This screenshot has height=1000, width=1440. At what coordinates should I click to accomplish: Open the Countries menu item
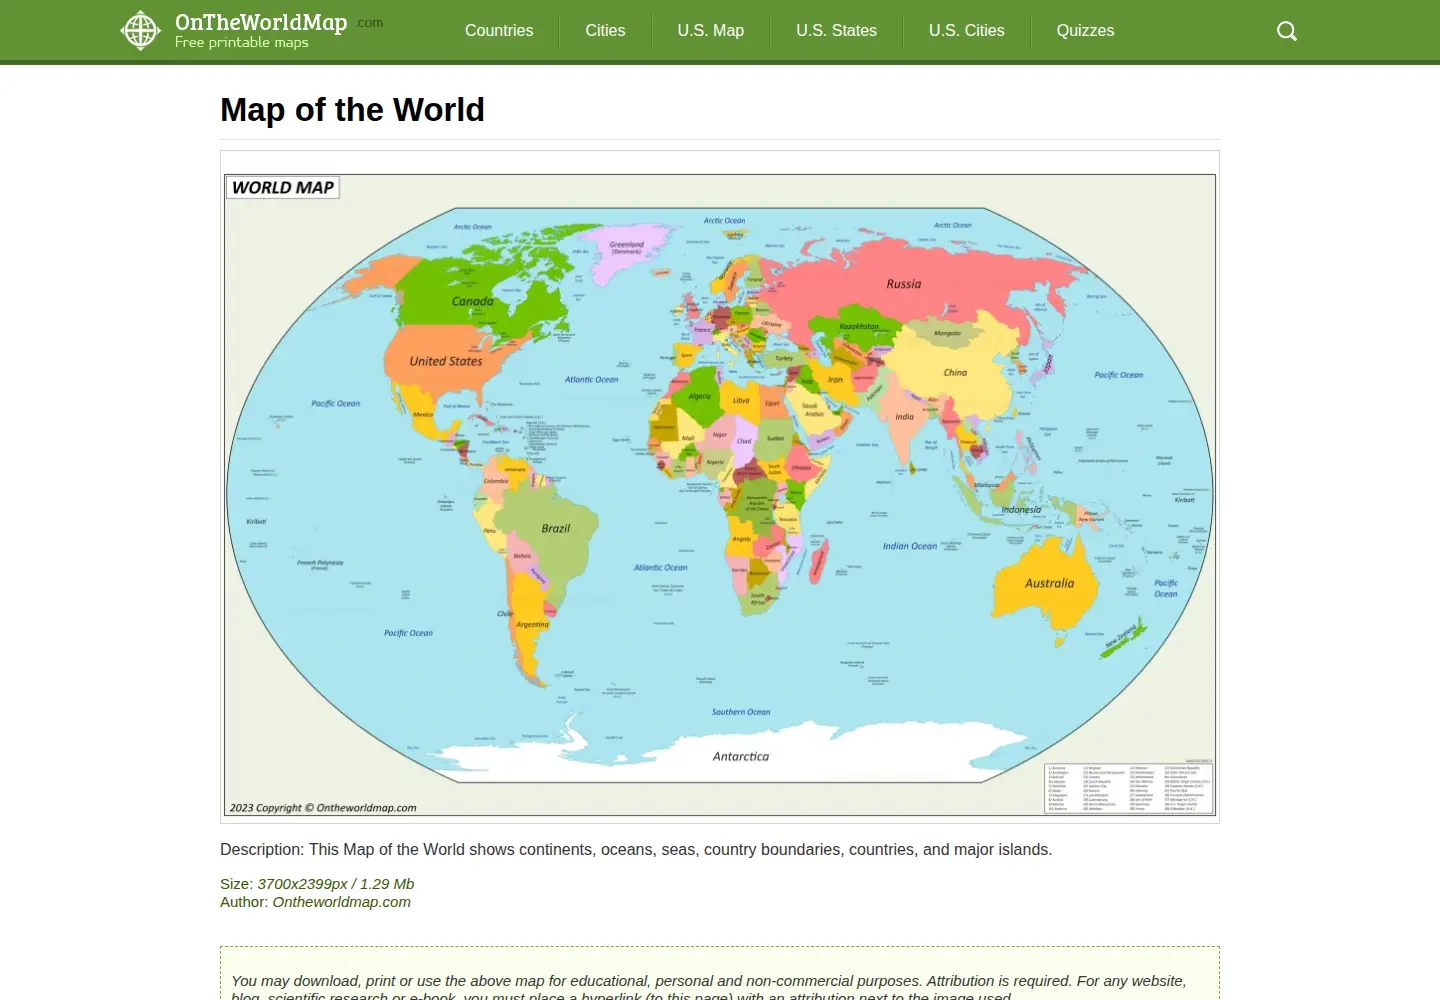pyautogui.click(x=499, y=31)
